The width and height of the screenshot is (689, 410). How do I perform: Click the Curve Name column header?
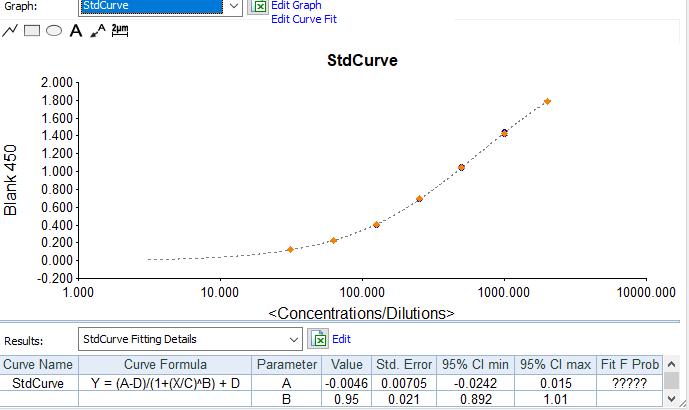tap(39, 365)
